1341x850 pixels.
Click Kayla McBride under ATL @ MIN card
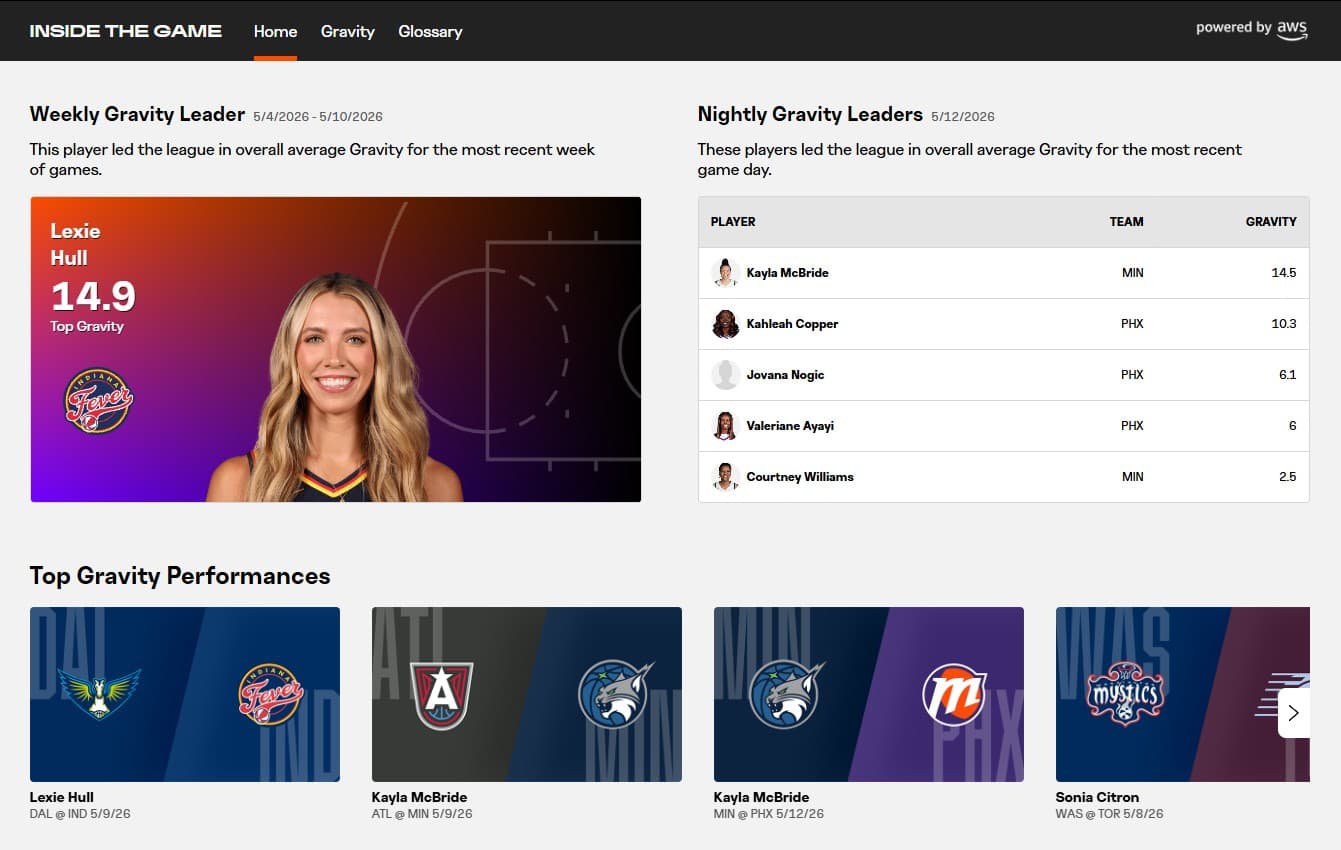tap(419, 797)
